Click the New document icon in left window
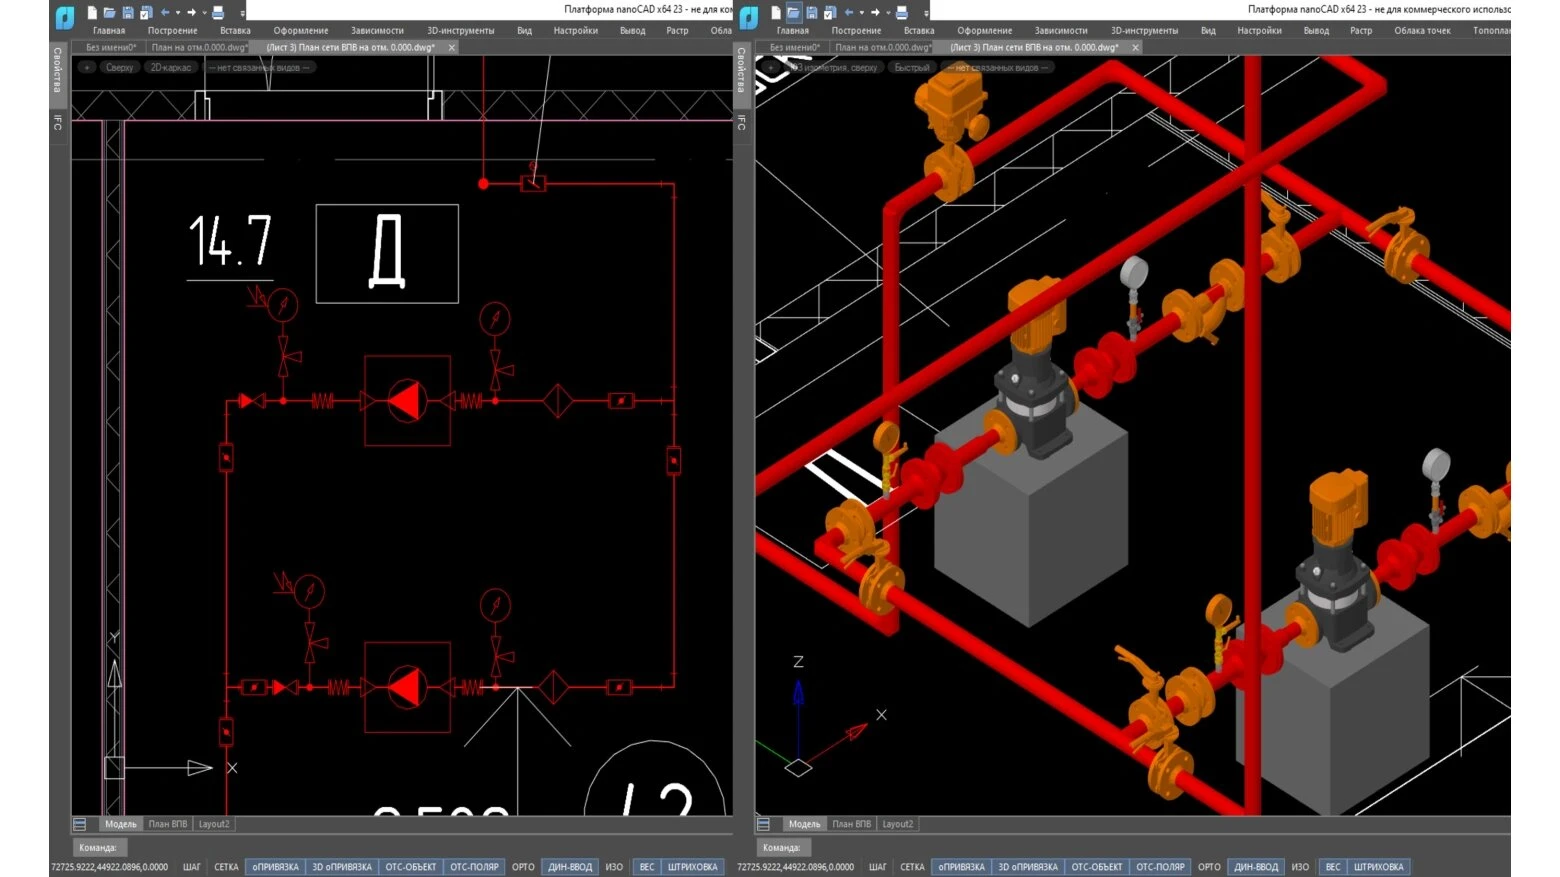 (x=92, y=13)
